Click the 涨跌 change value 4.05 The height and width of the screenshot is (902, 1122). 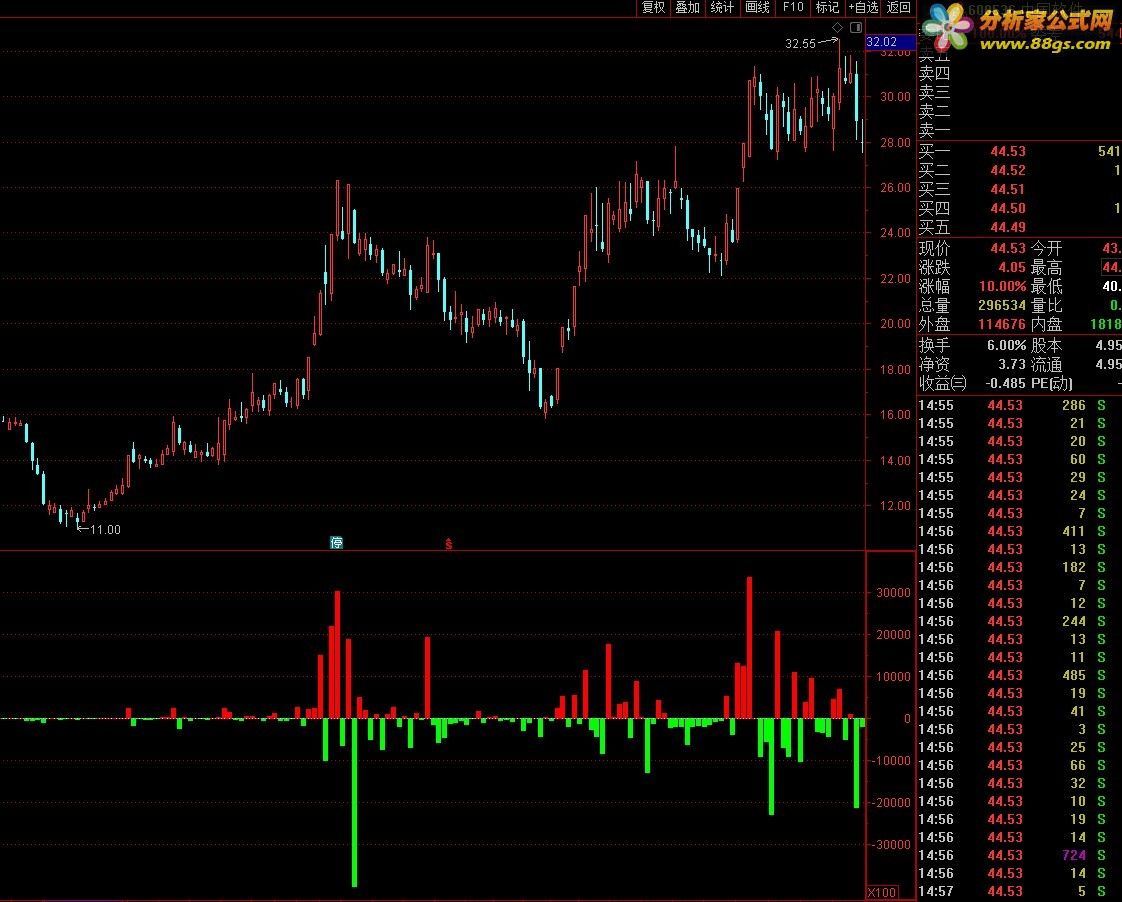point(1012,268)
